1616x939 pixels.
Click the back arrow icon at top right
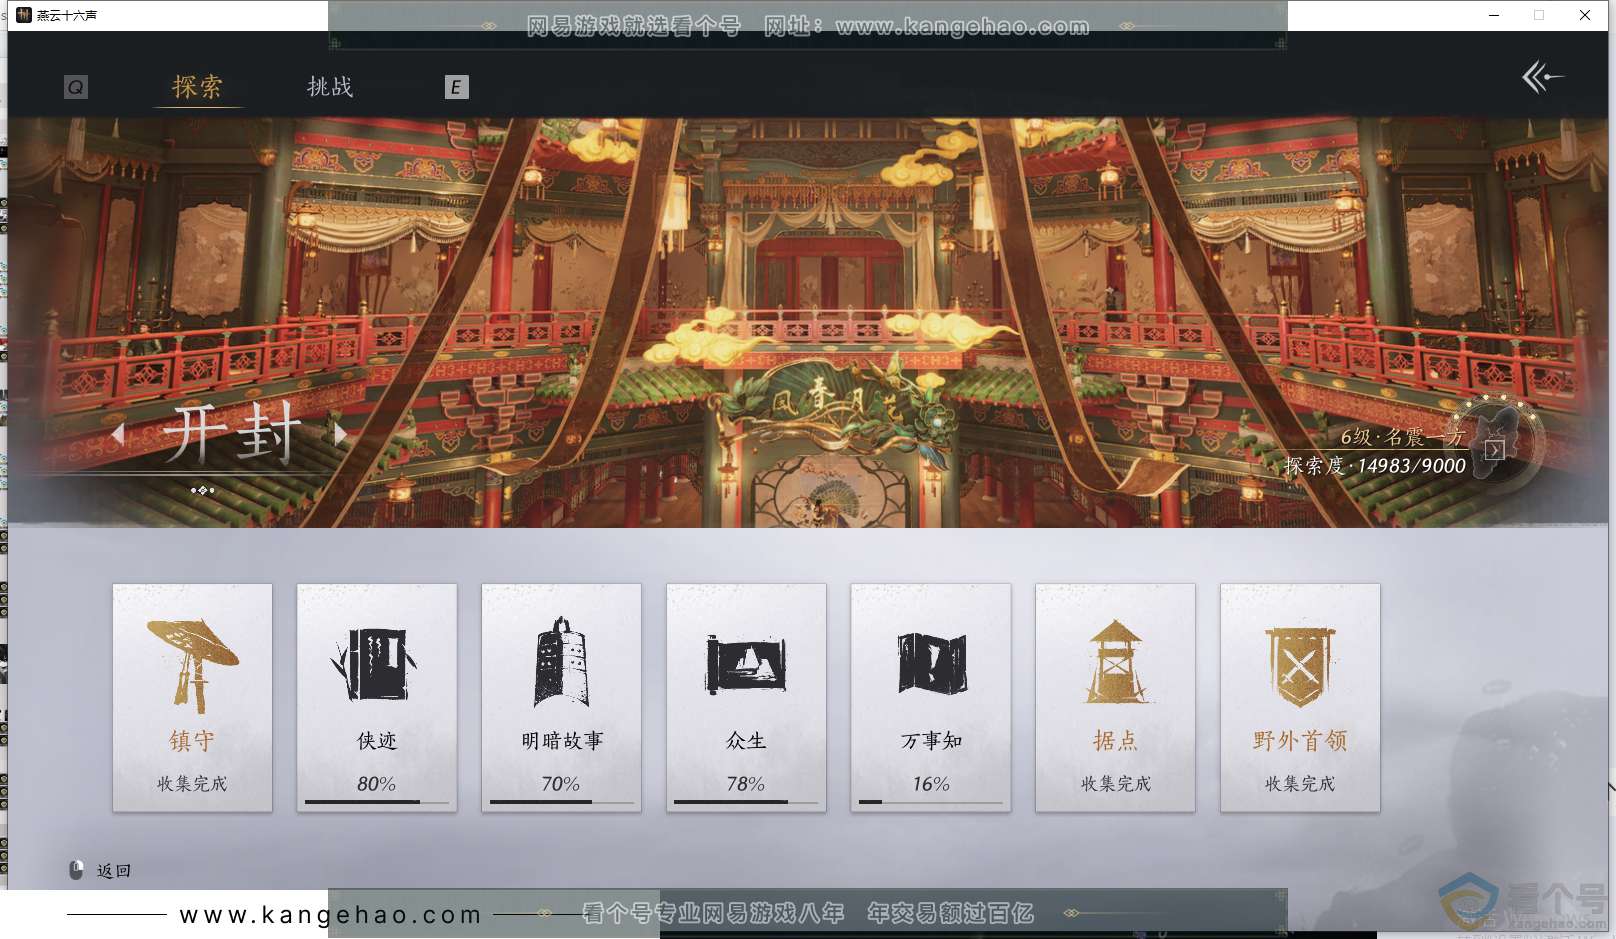point(1542,77)
